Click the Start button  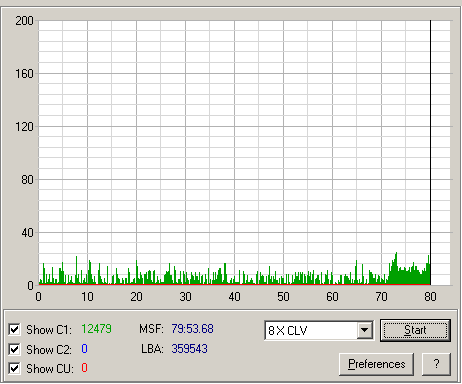(415, 330)
